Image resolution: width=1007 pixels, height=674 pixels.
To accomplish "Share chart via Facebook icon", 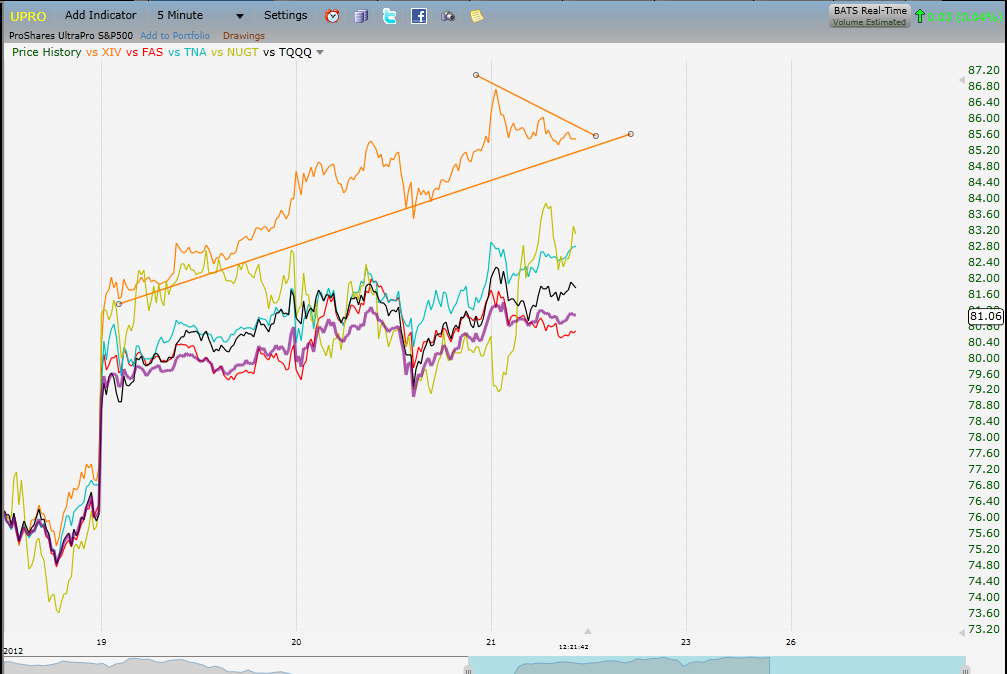I will pos(419,16).
